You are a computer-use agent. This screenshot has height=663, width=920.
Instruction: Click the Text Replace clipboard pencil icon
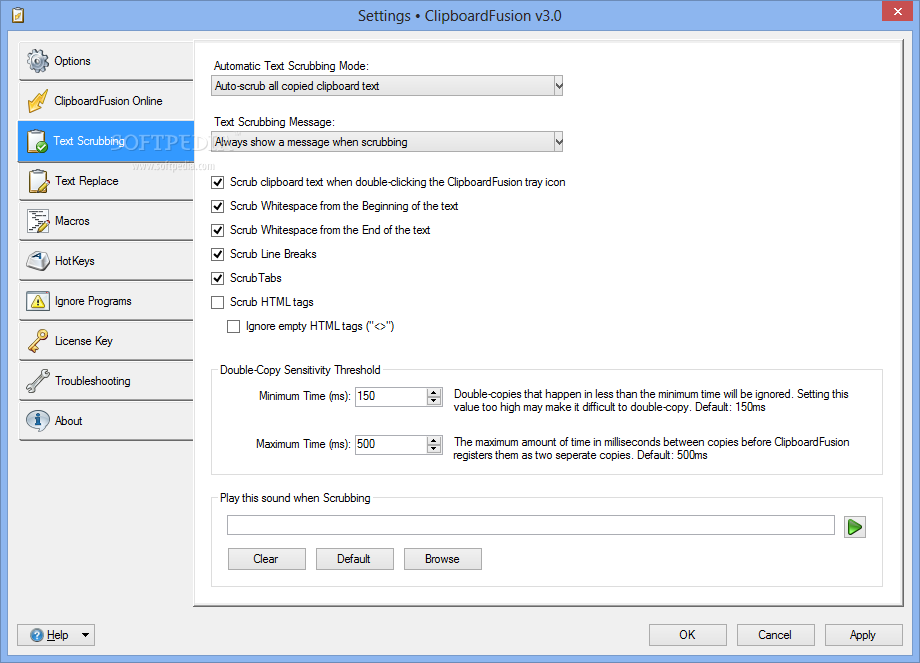click(x=39, y=181)
